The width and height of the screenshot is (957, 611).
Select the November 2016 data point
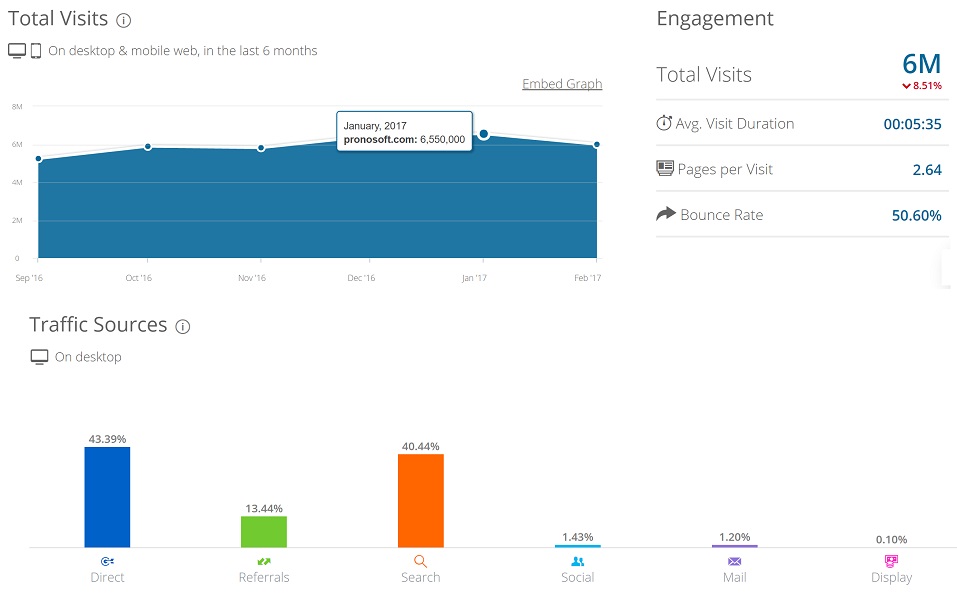tap(261, 148)
